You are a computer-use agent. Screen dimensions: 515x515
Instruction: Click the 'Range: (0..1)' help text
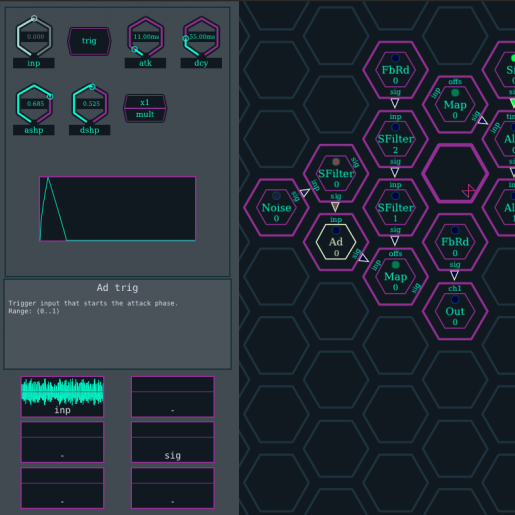pos(34,311)
